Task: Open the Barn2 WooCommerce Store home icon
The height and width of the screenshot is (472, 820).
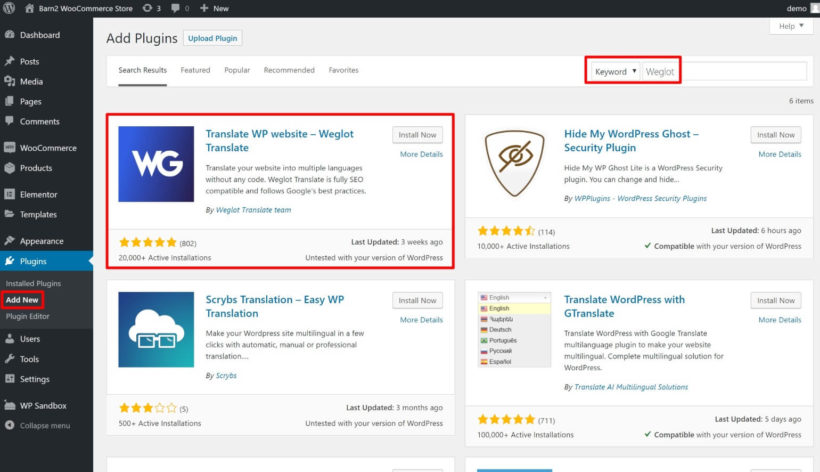Action: 30,8
